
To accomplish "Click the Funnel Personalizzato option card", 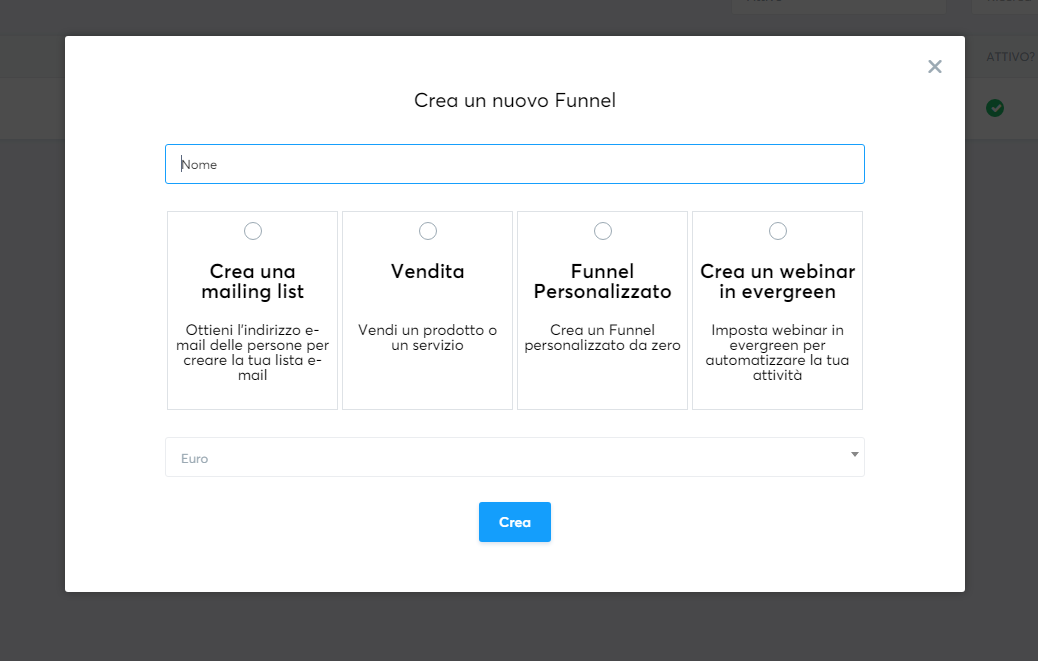I will 602,310.
